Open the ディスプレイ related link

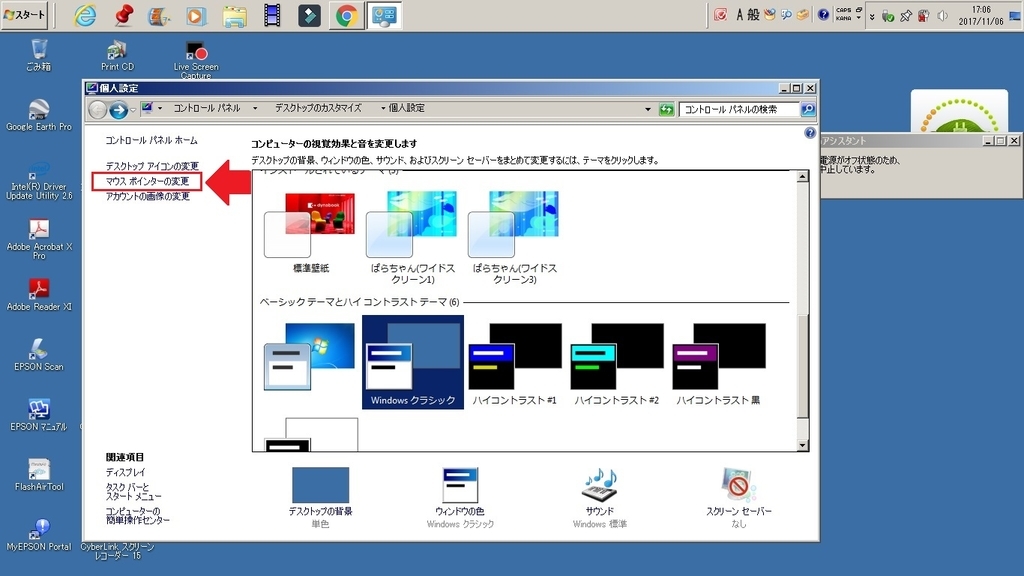click(x=125, y=472)
